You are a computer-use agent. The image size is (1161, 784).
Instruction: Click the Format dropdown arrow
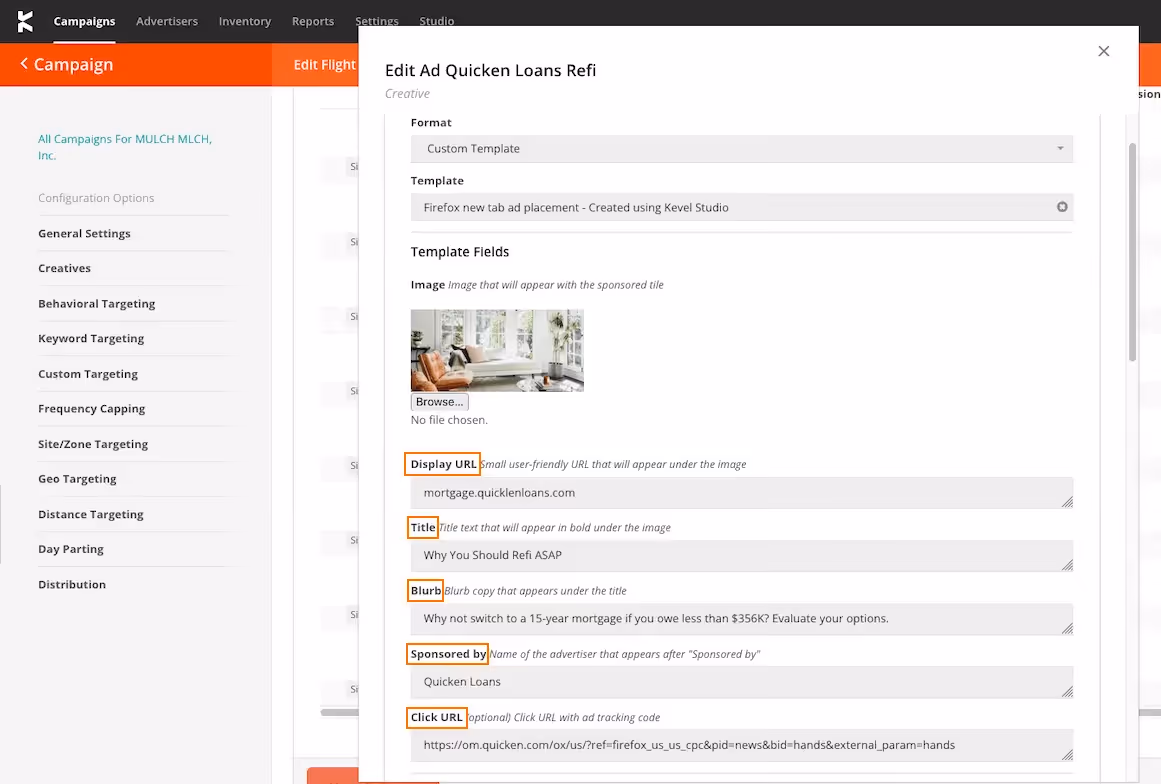[1060, 148]
